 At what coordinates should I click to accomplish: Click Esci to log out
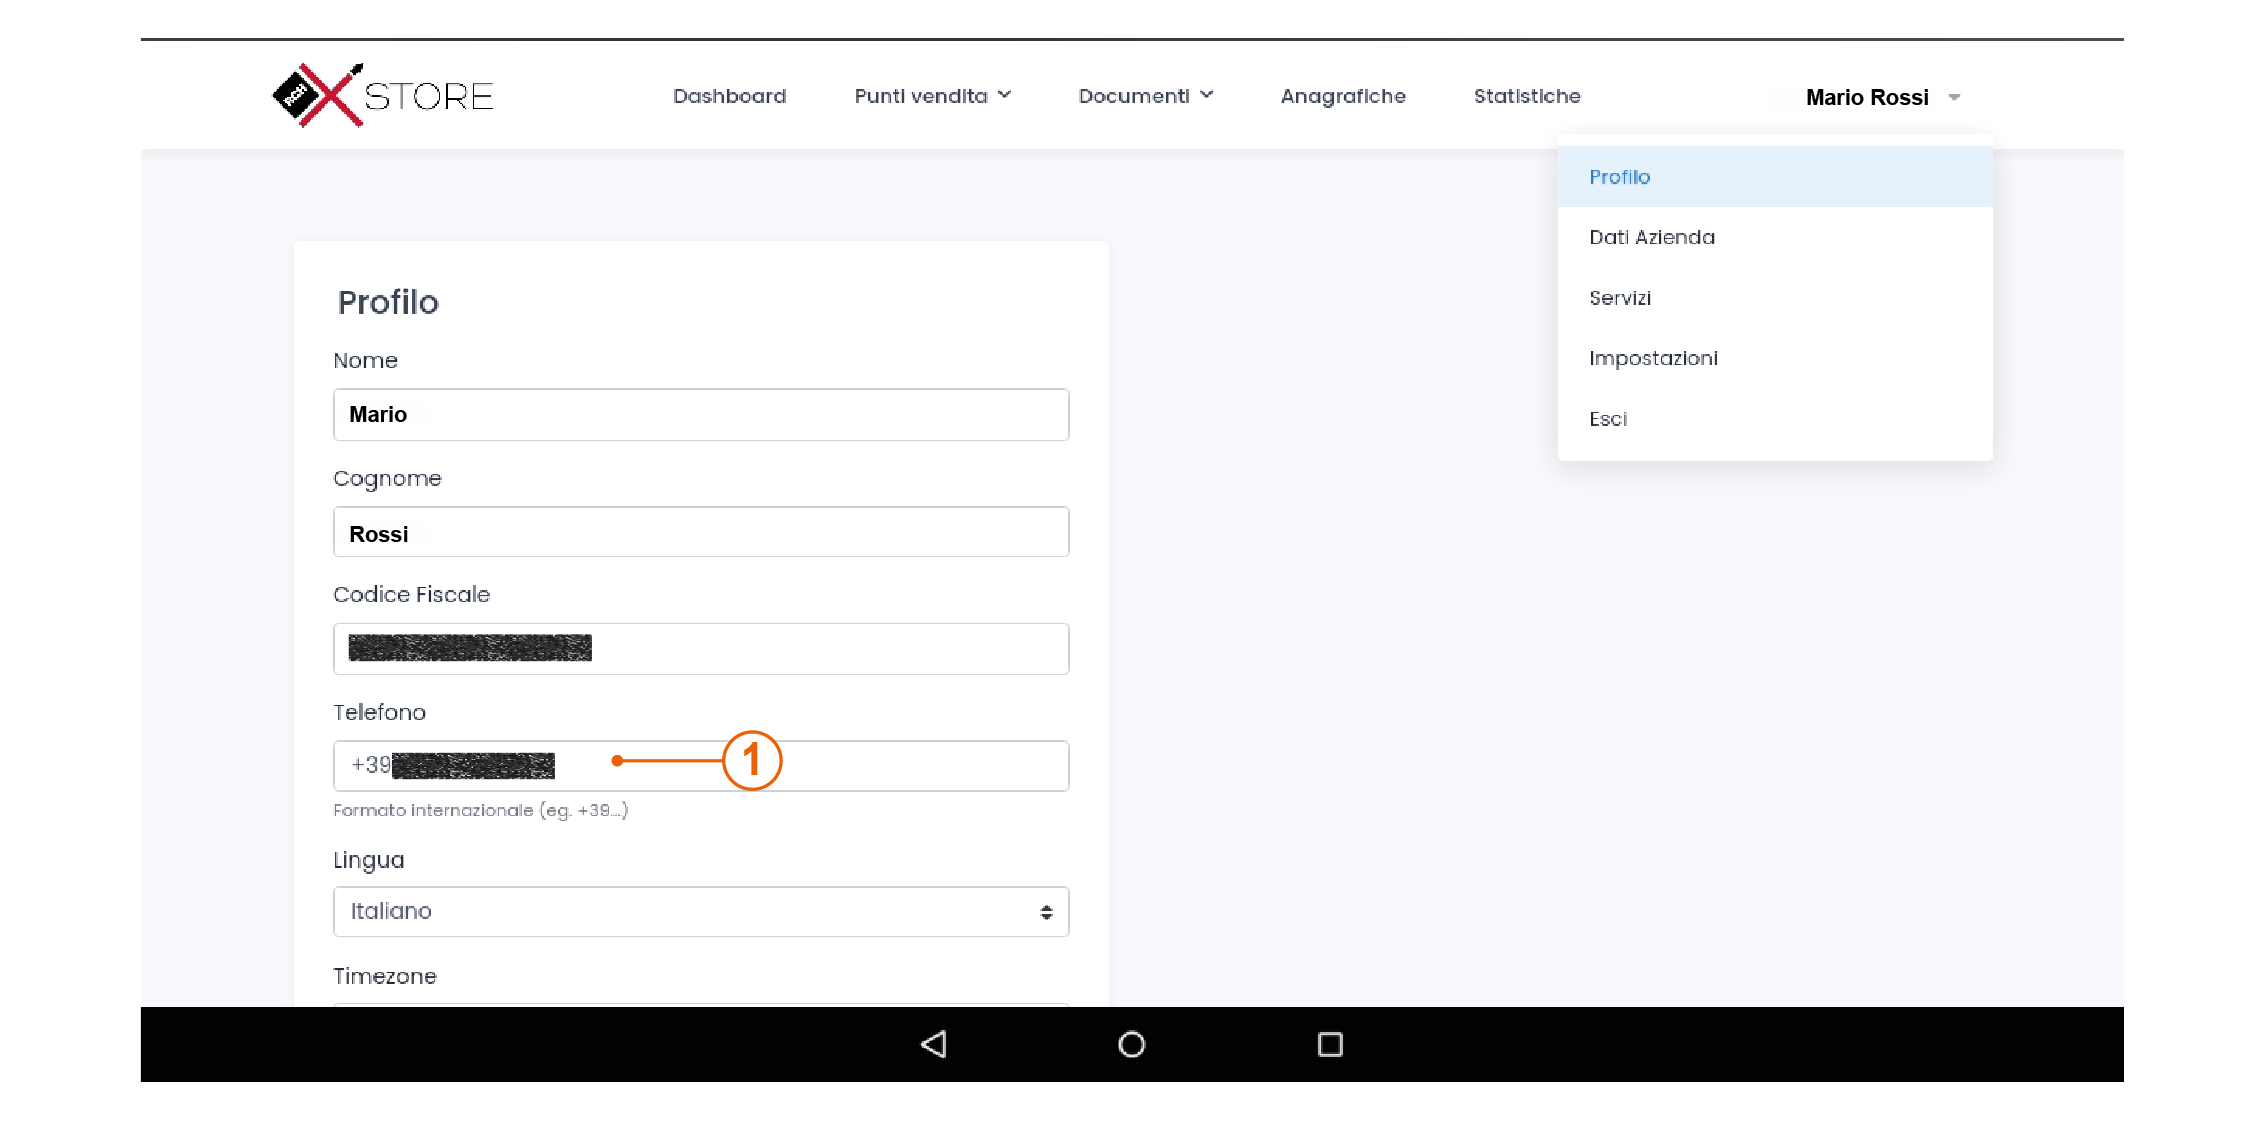pos(1607,419)
